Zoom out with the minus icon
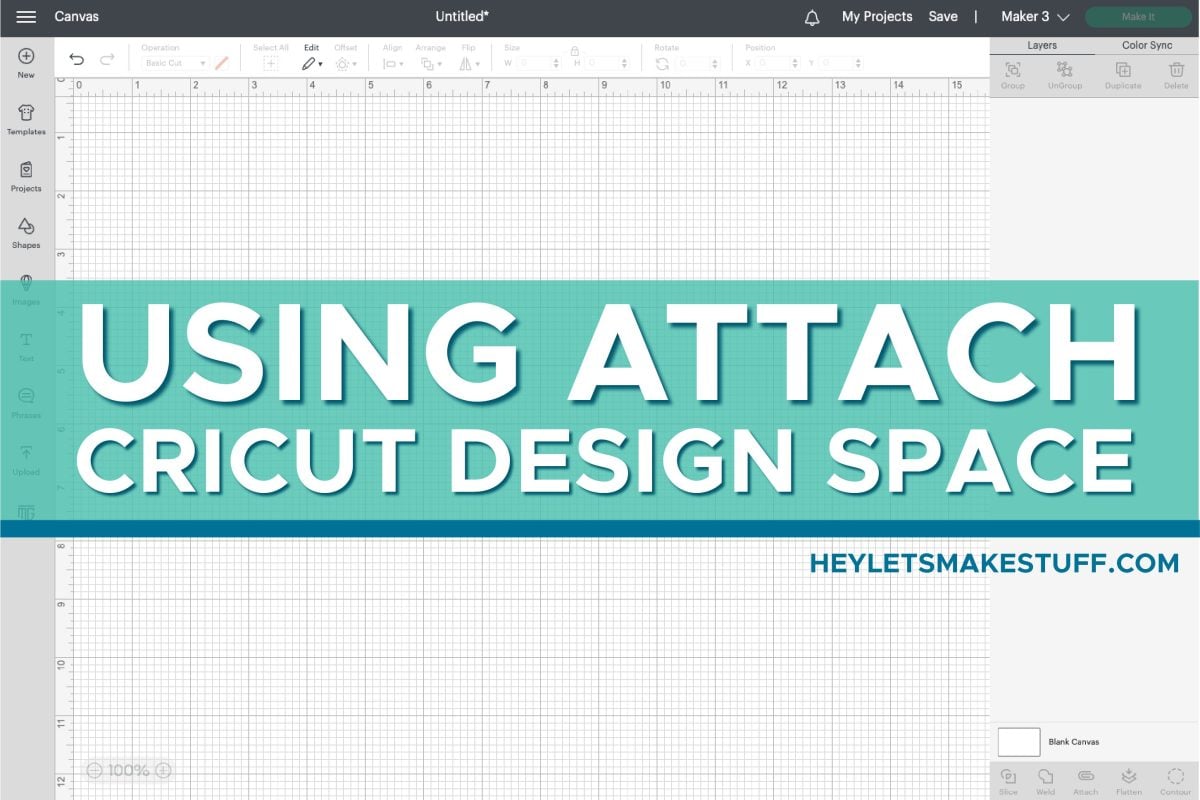The image size is (1200, 800). pos(94,770)
